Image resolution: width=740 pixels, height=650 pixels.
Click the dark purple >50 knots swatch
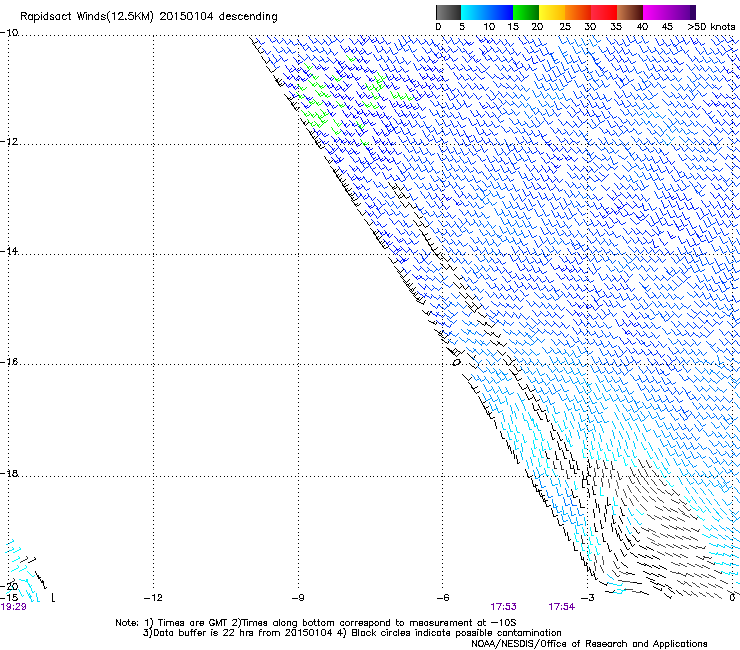693,12
